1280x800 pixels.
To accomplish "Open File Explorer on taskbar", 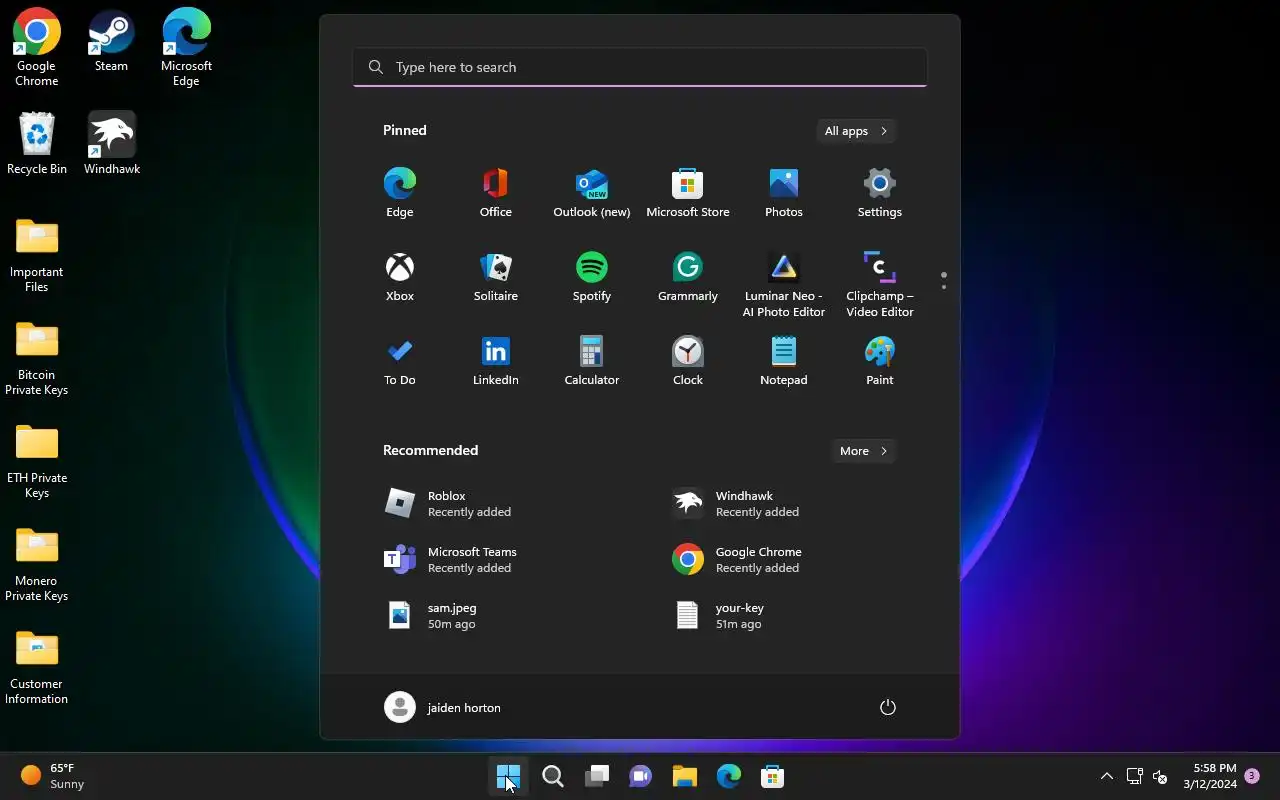I will (685, 776).
